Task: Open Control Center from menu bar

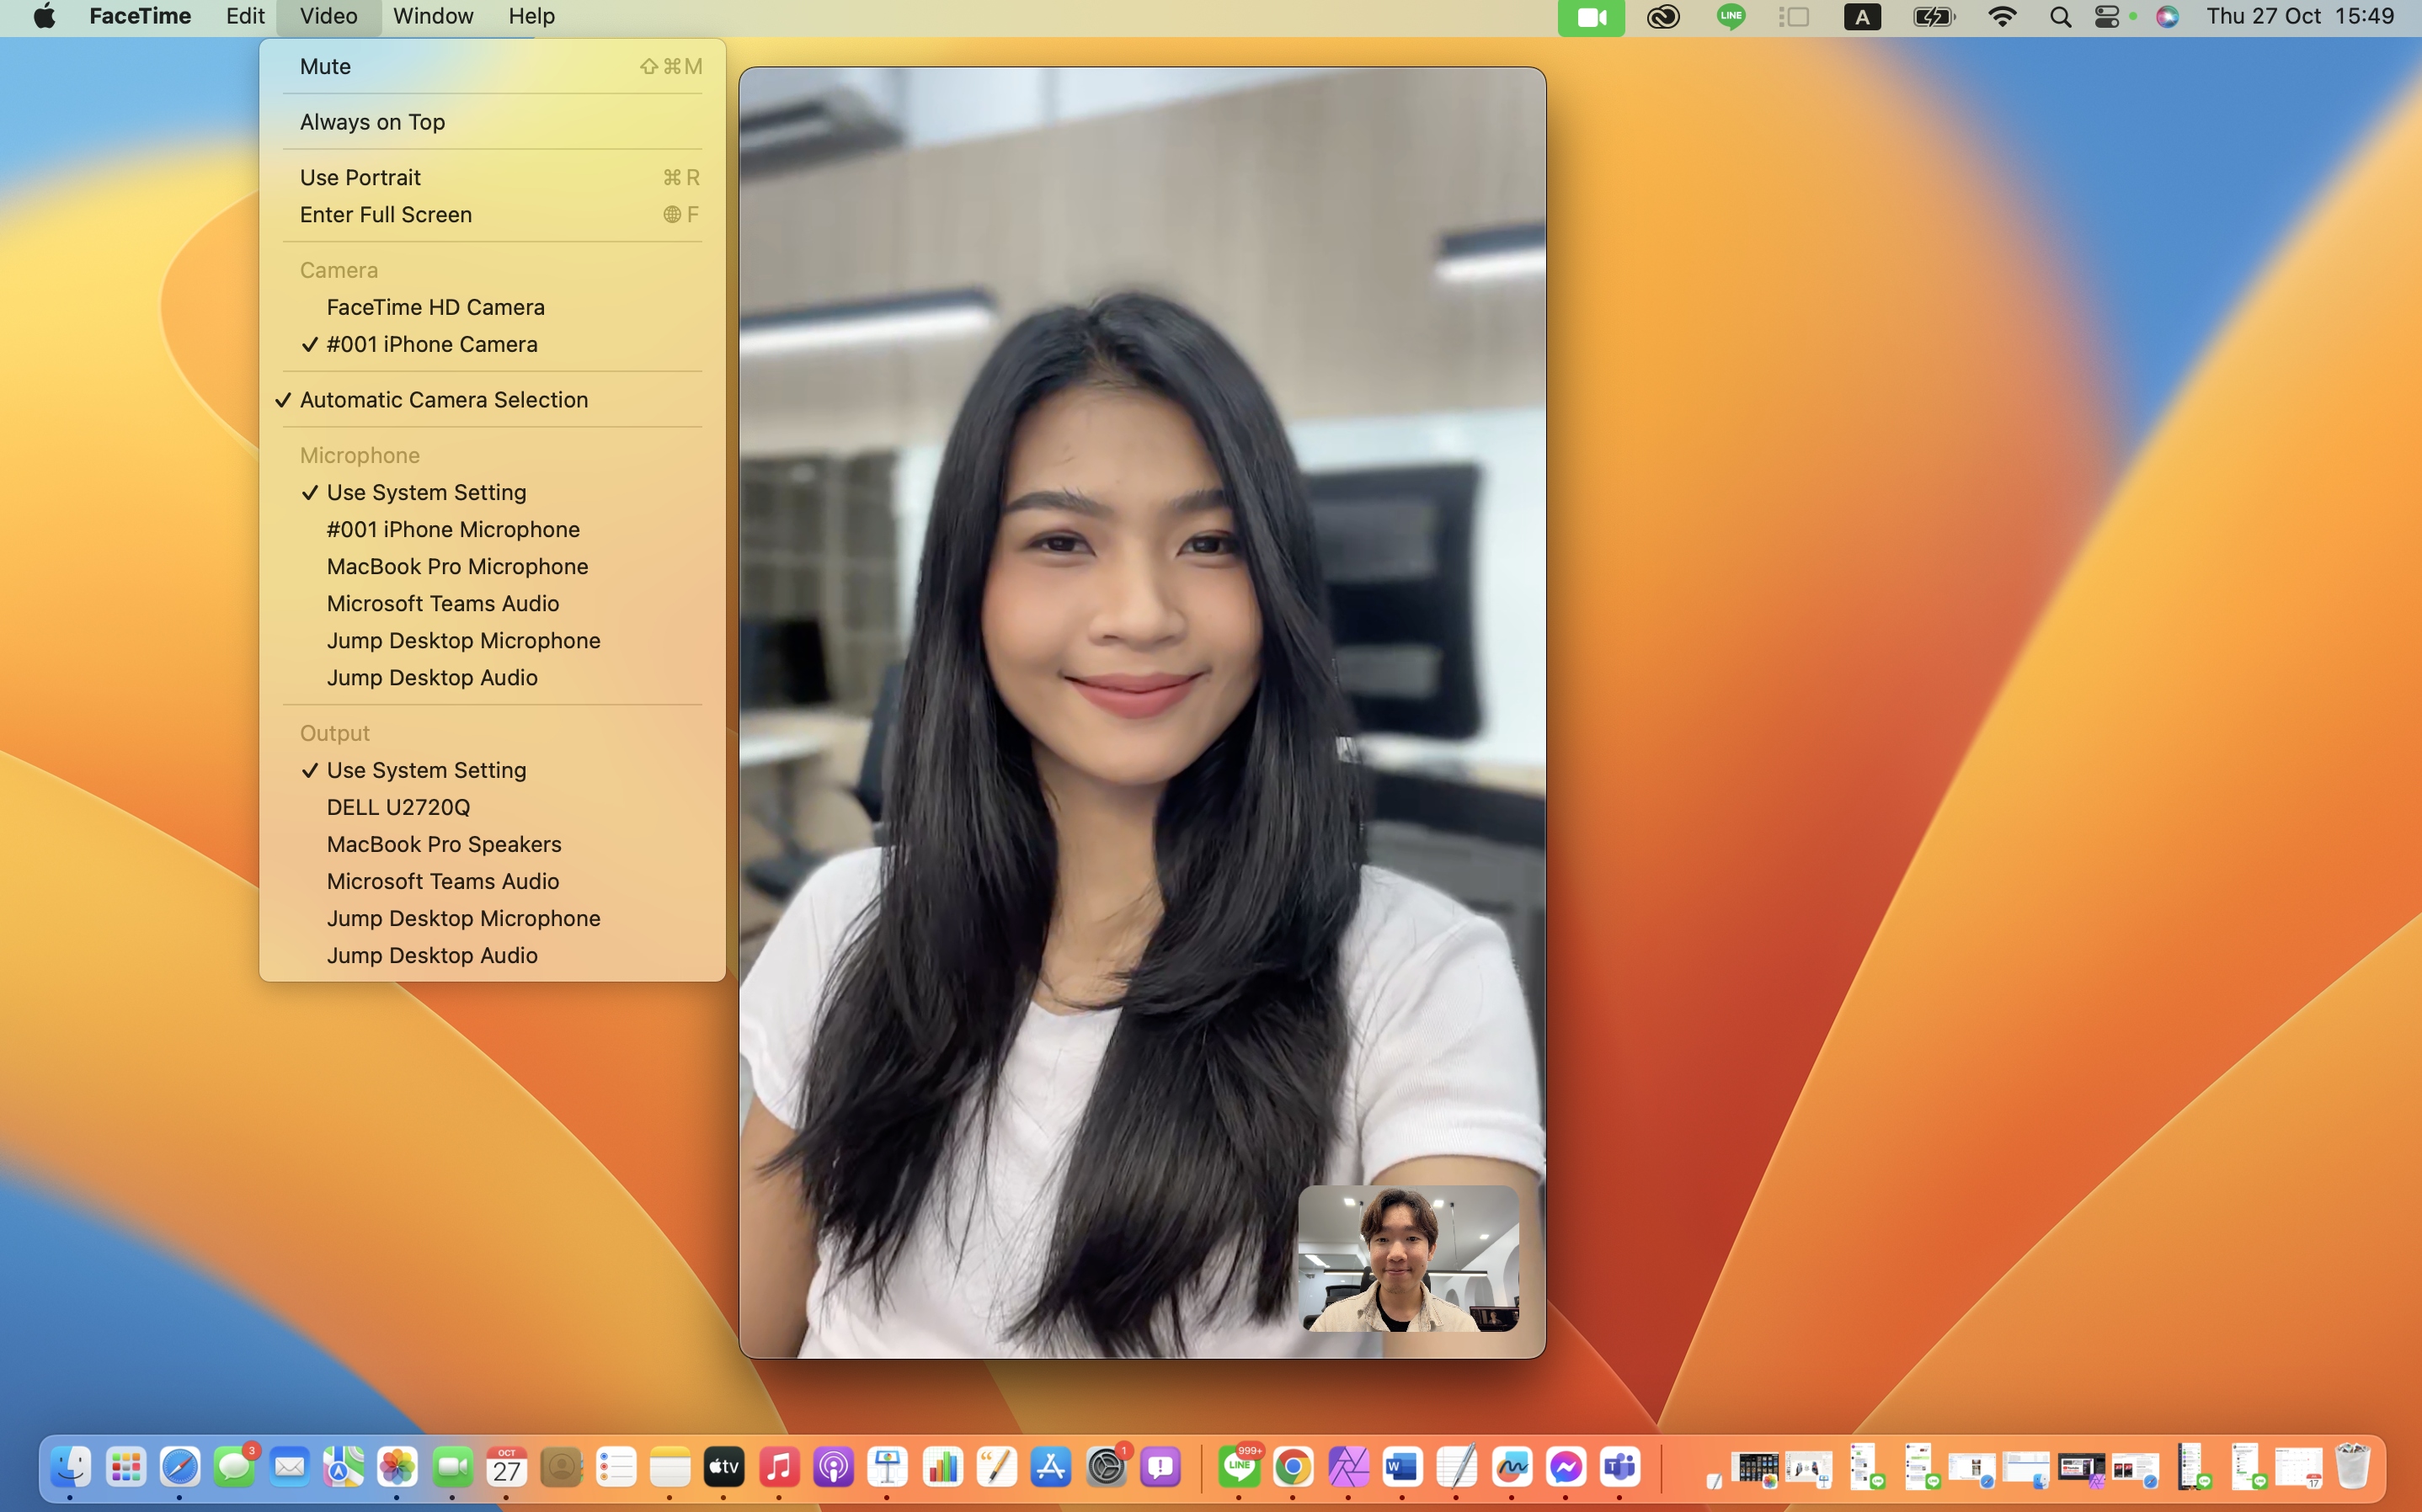Action: tap(2106, 17)
